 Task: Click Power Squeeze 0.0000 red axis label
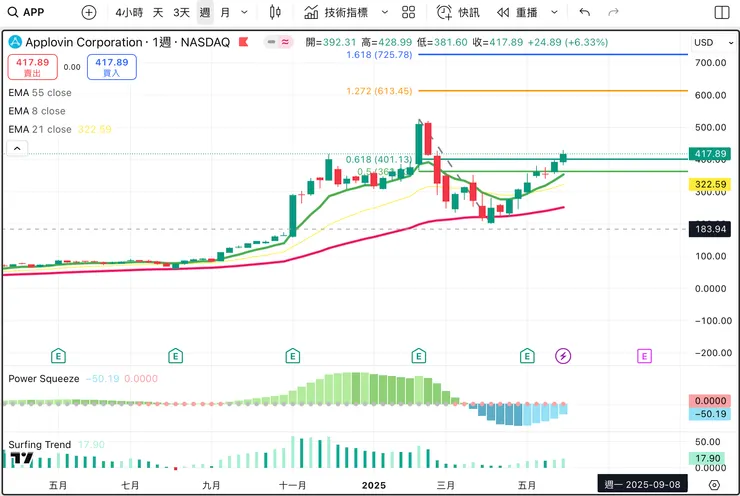coord(710,401)
